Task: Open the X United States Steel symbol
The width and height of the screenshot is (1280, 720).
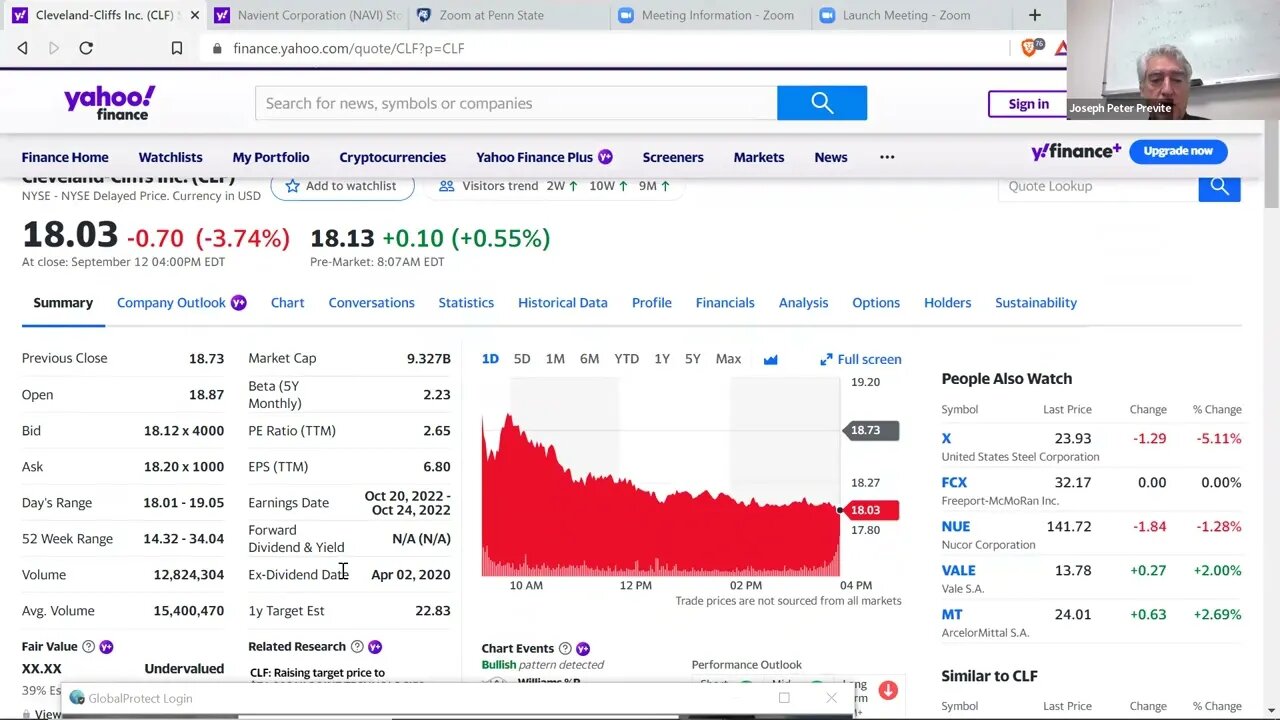Action: (946, 438)
